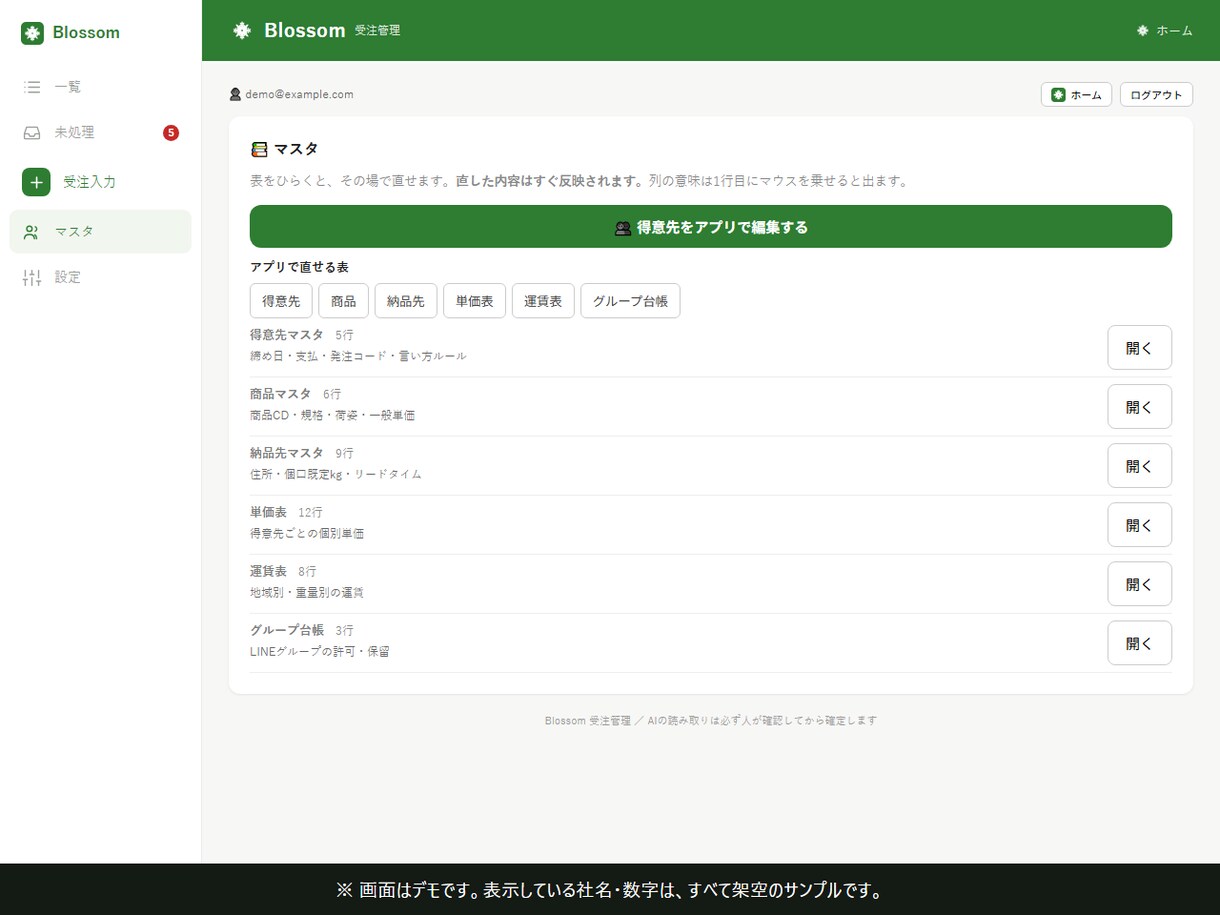This screenshot has height=915, width=1220.
Task: Select the 得意先 chip
Action: (281, 301)
